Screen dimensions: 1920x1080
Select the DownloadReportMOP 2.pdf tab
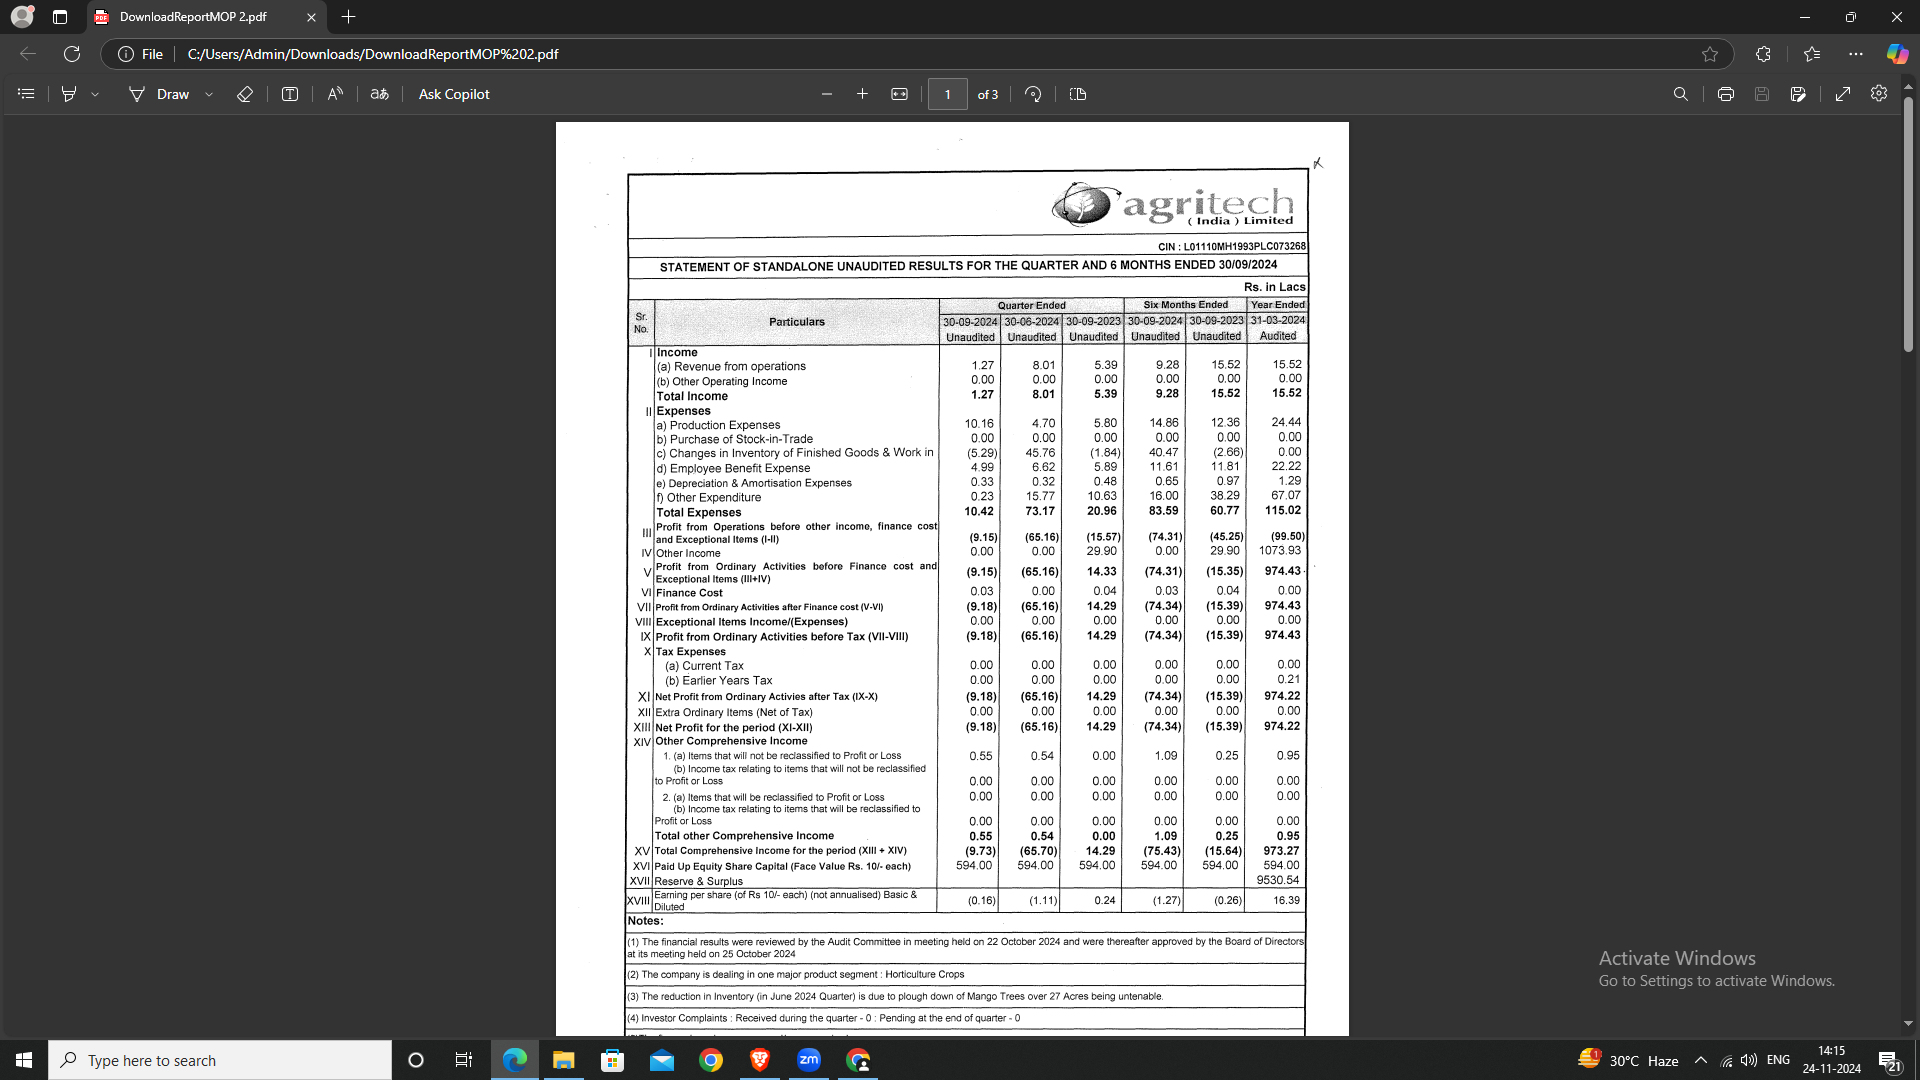point(193,17)
